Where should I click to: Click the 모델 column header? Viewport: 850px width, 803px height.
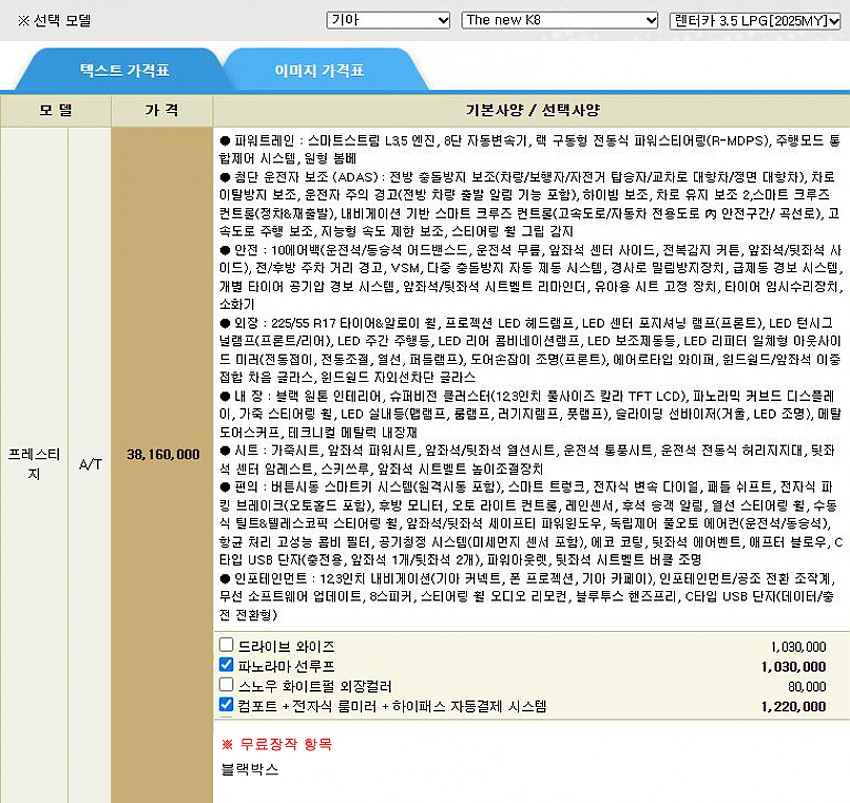pos(56,110)
